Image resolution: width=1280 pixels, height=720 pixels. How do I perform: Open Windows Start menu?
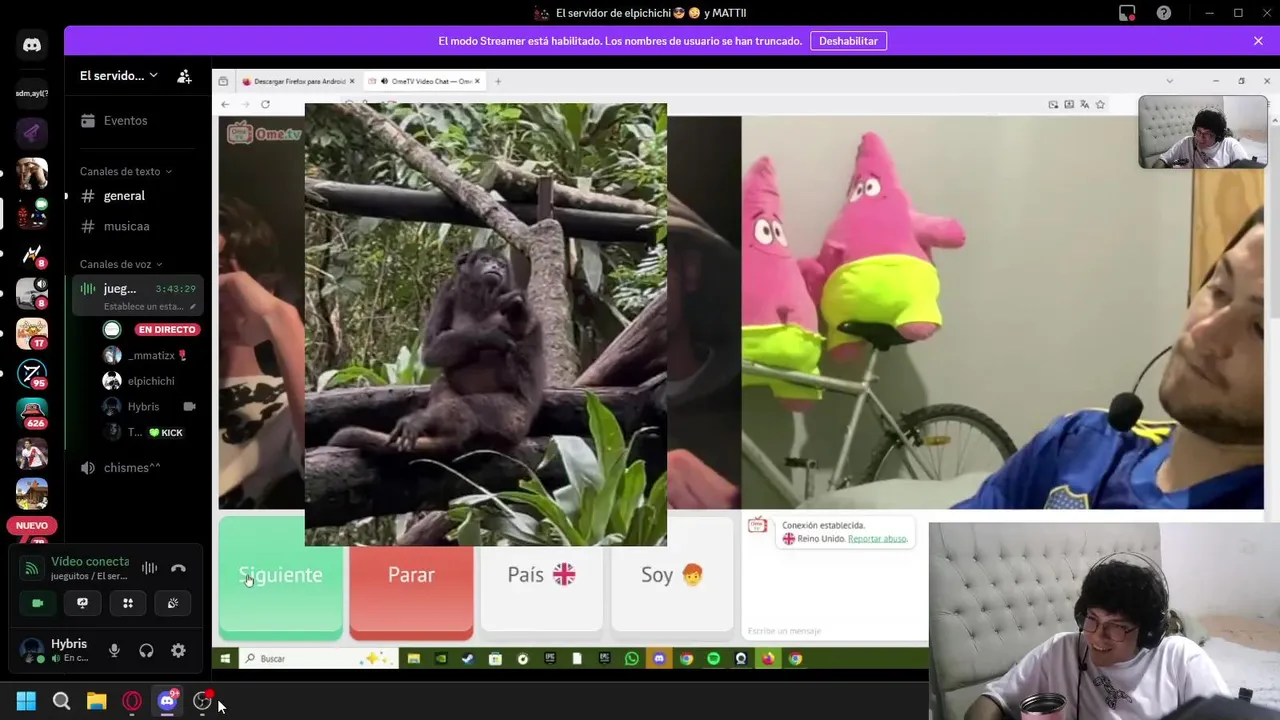[x=26, y=702]
